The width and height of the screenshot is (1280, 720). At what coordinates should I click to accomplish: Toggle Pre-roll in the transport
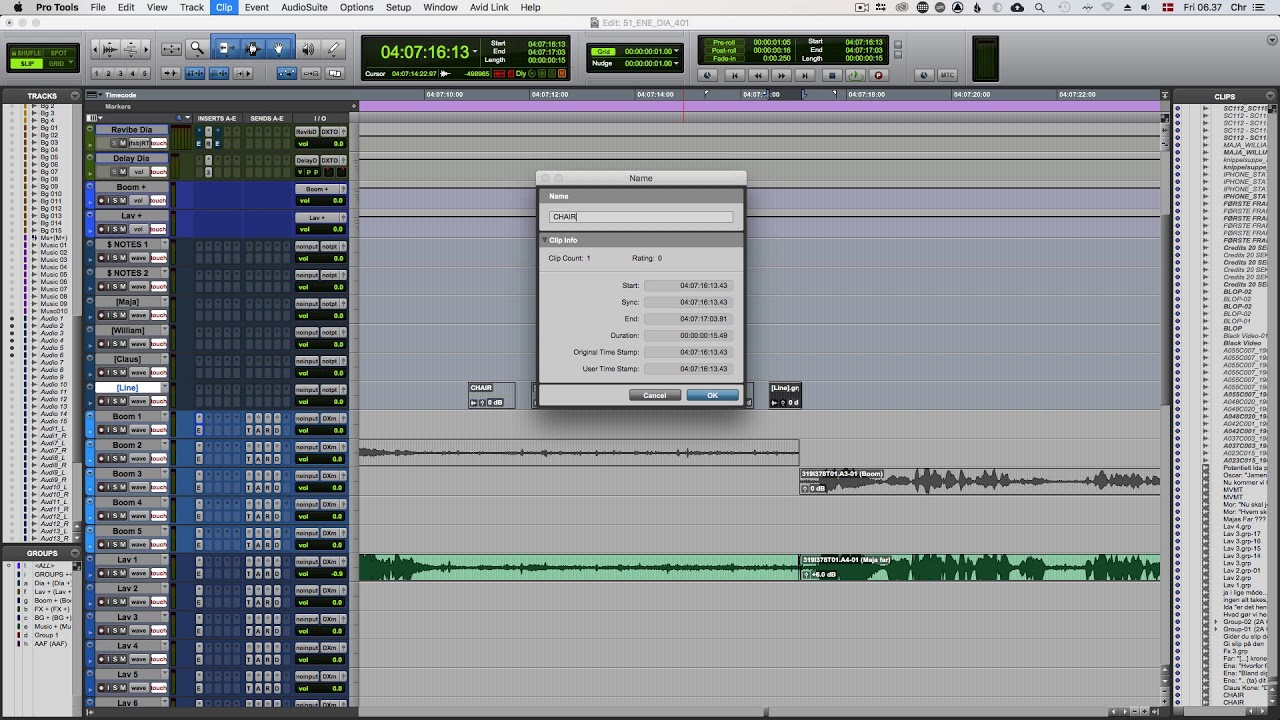724,43
